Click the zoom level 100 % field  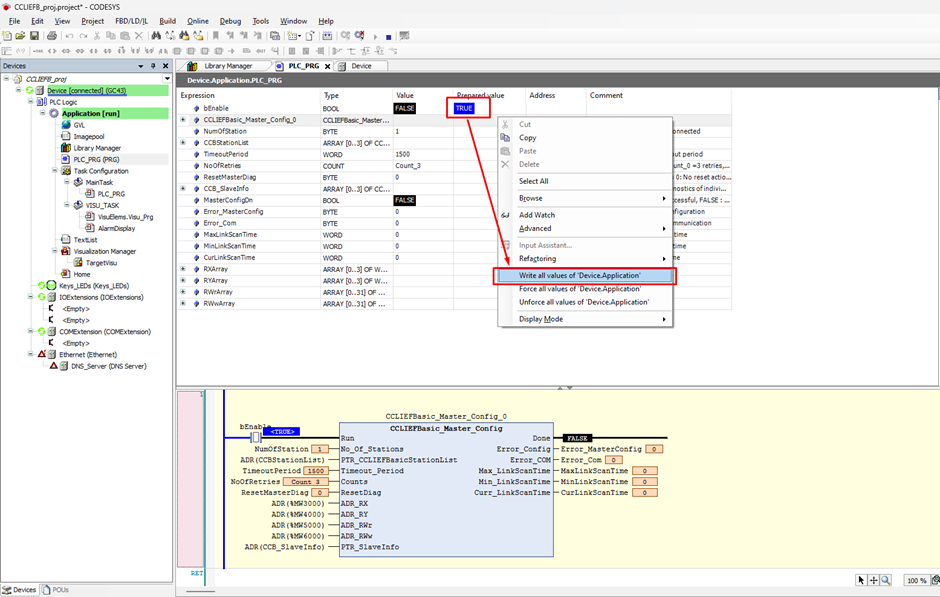pos(917,580)
